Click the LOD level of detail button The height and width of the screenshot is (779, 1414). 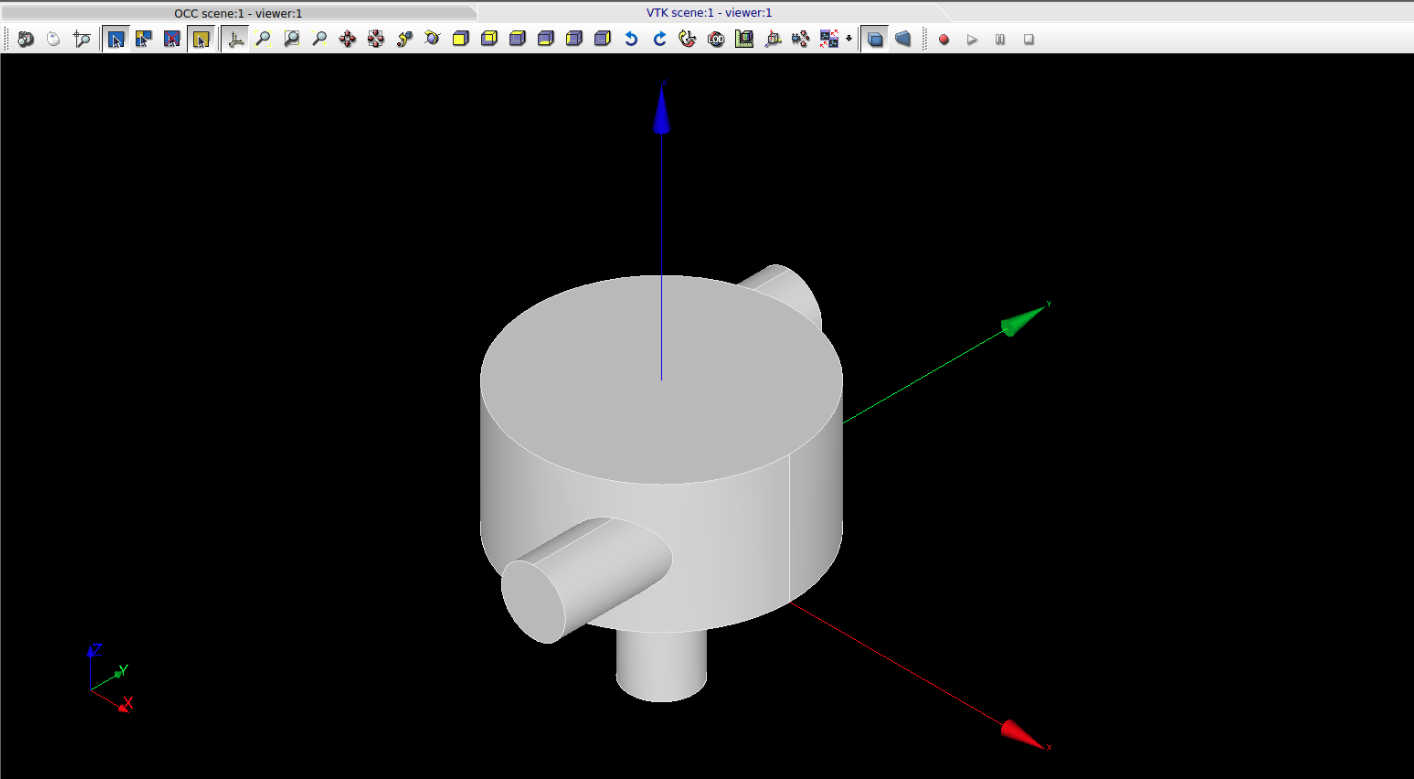716,39
